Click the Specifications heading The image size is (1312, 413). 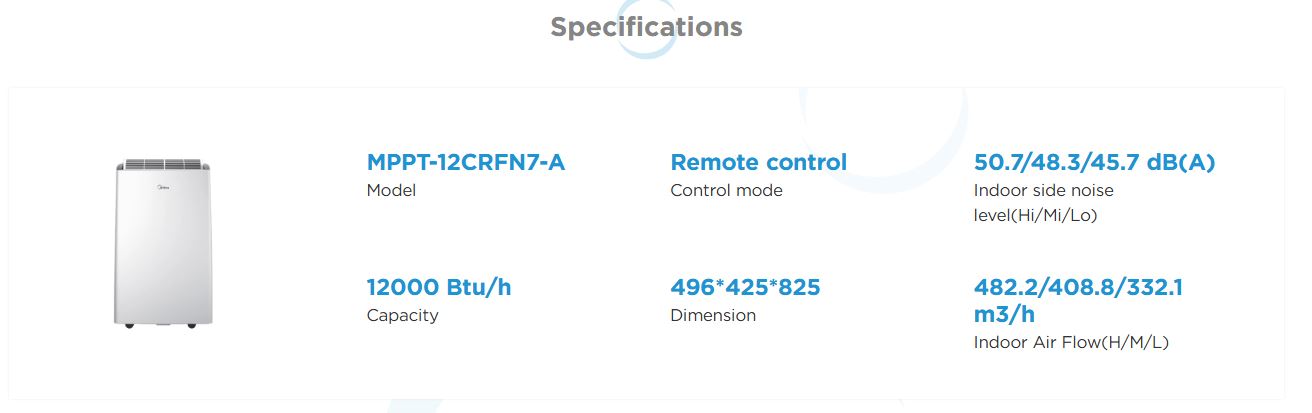point(646,26)
